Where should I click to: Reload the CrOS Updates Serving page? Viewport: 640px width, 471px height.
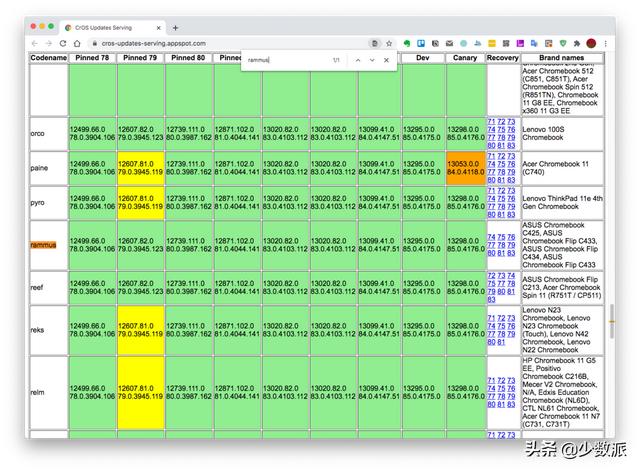pyautogui.click(x=63, y=43)
